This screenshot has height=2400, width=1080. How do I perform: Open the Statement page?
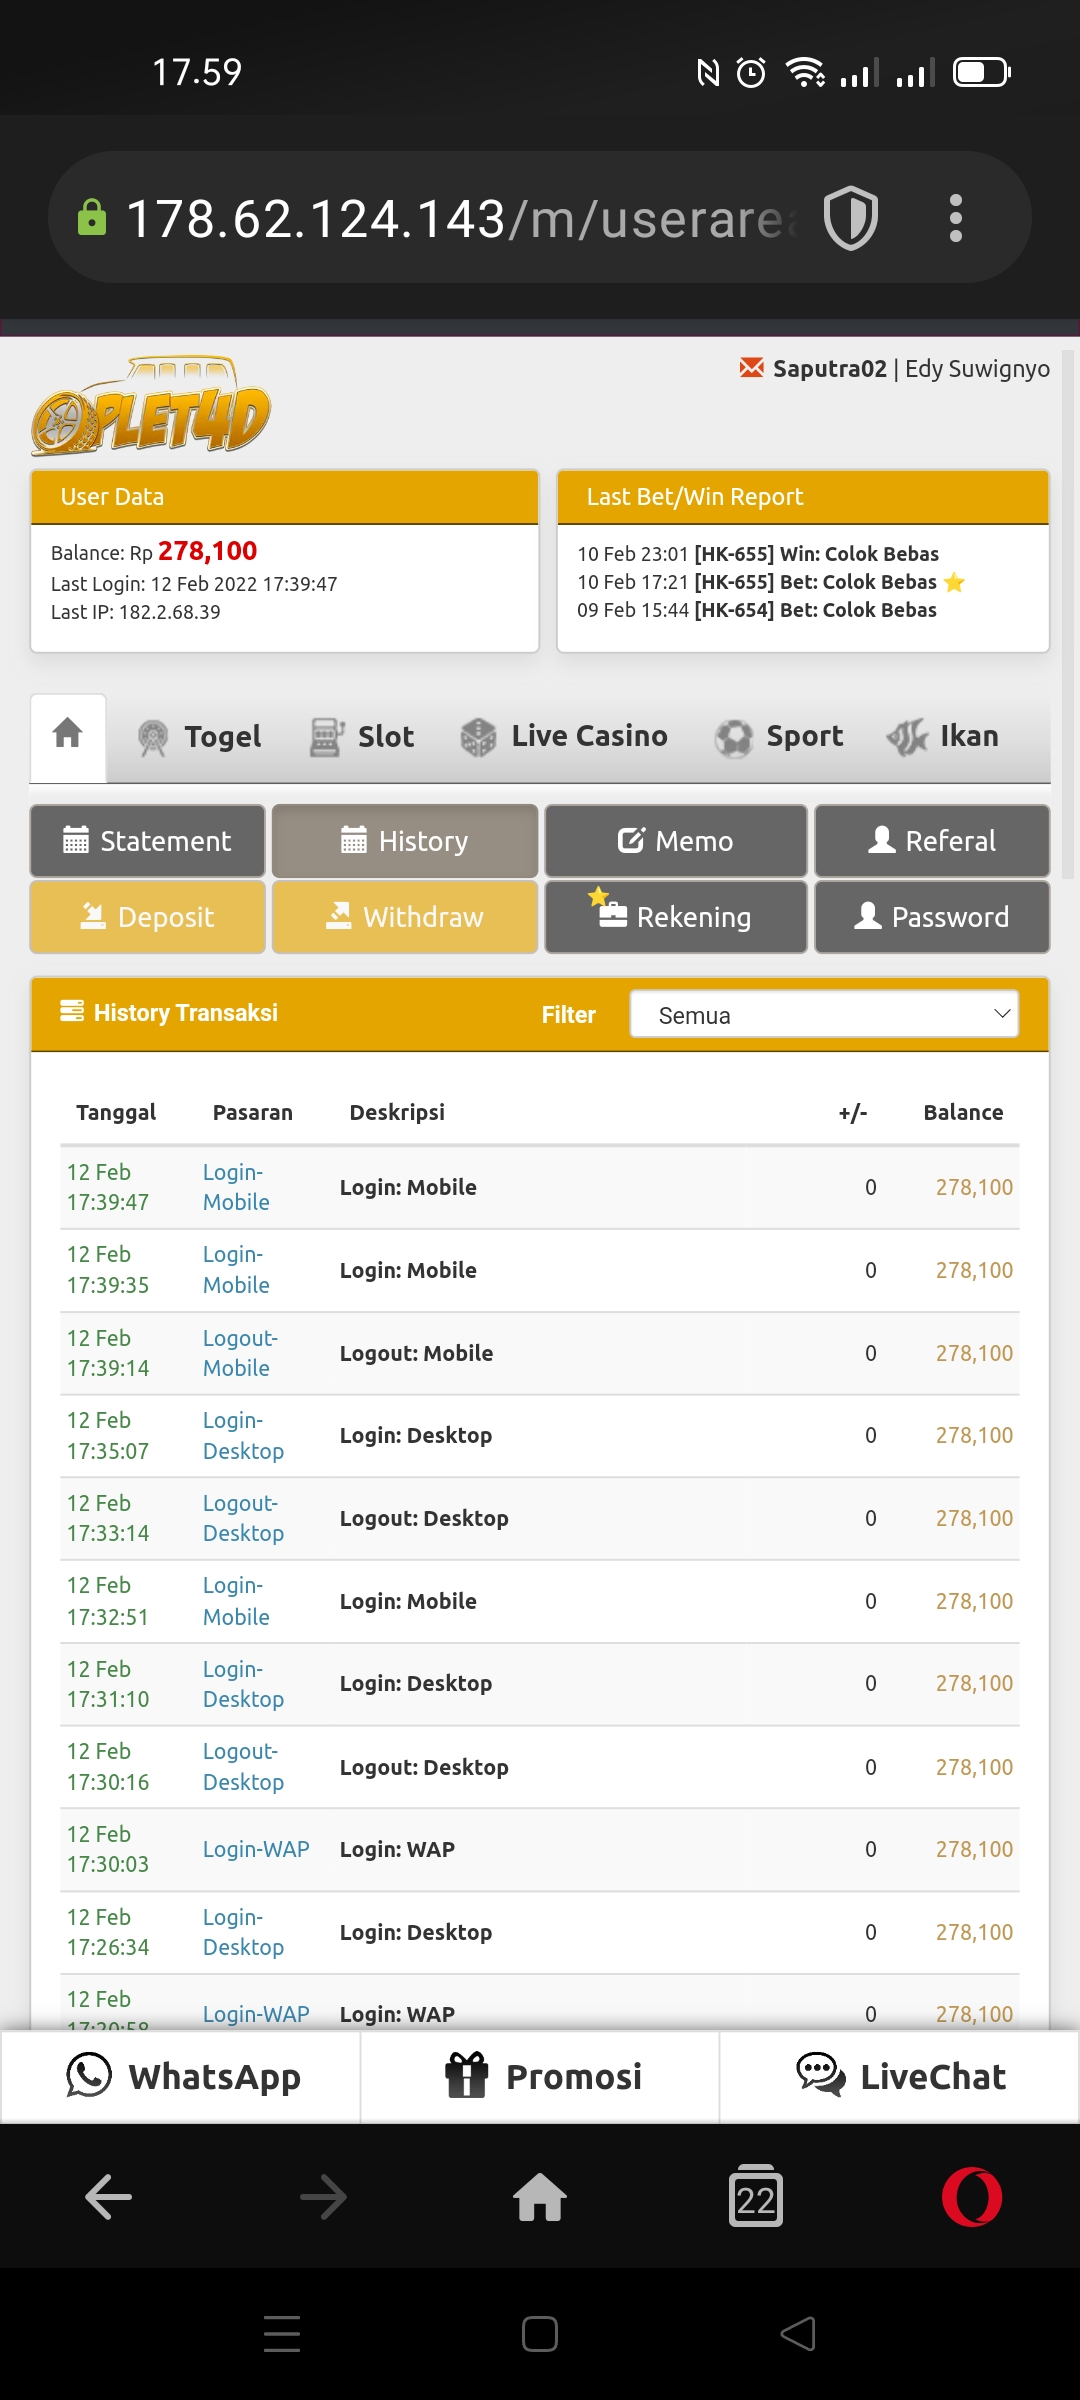(x=148, y=841)
